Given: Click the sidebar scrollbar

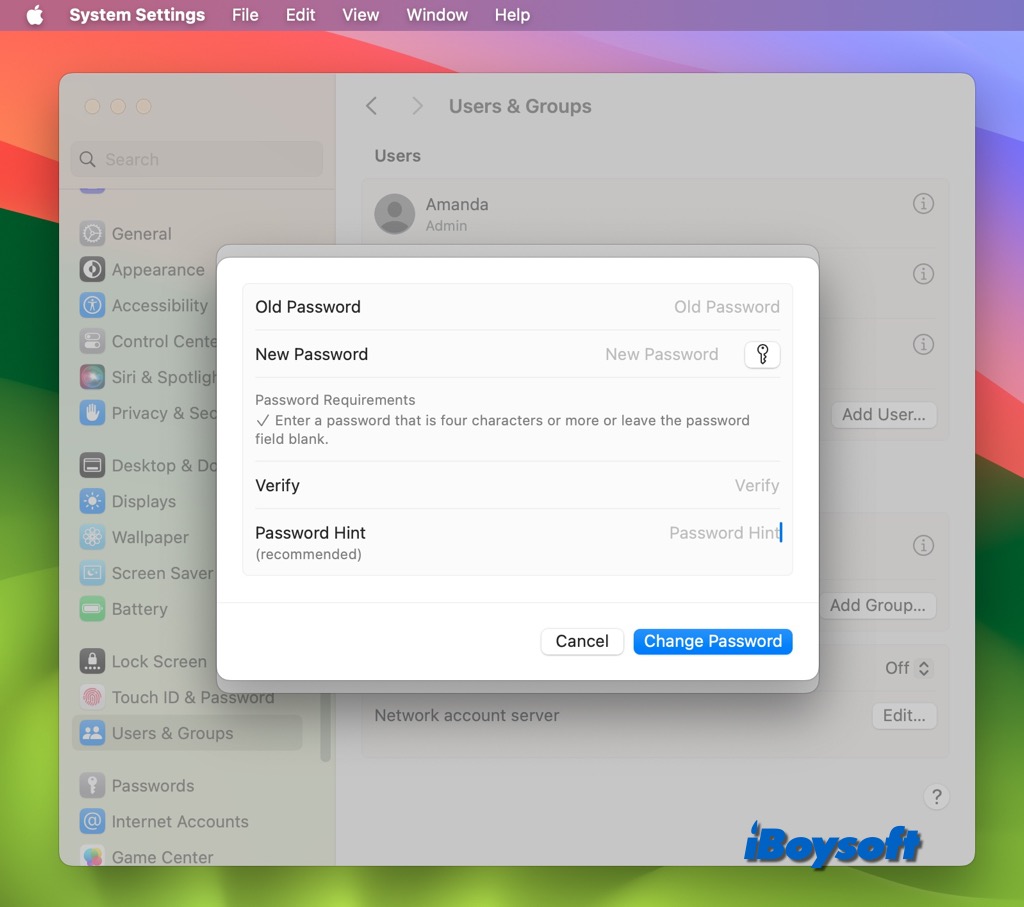Looking at the screenshot, I should coord(325,730).
